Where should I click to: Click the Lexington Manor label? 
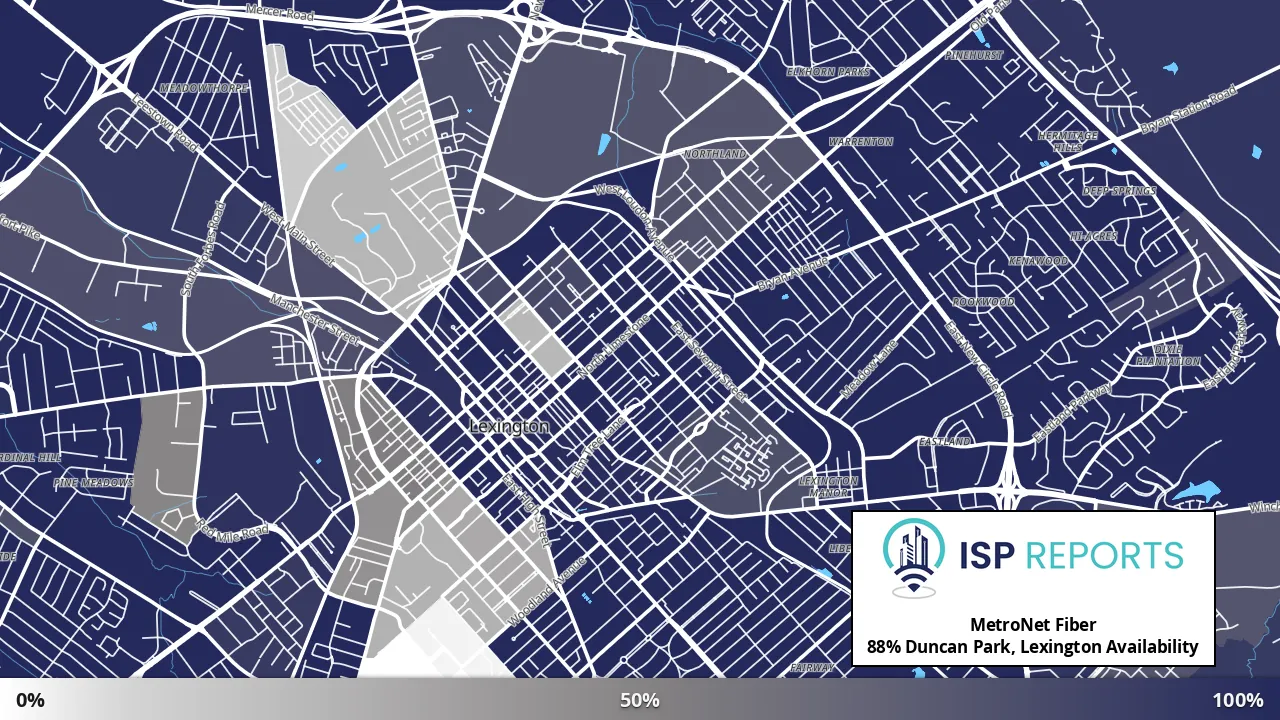829,487
